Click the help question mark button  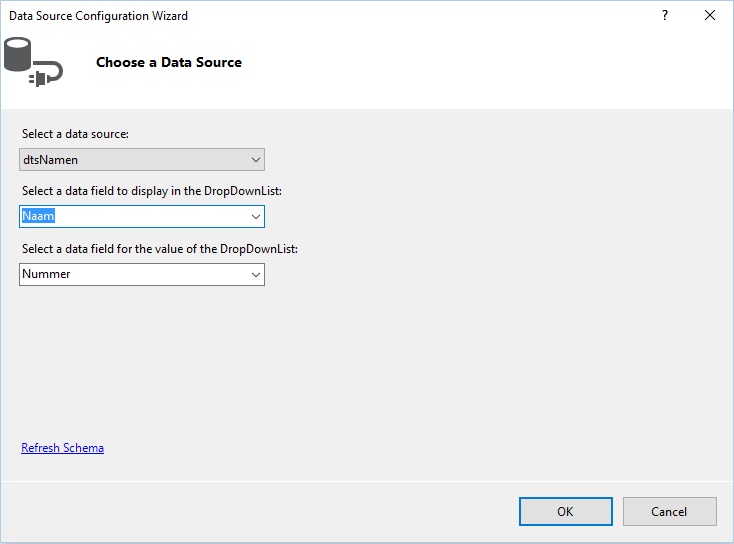point(665,15)
